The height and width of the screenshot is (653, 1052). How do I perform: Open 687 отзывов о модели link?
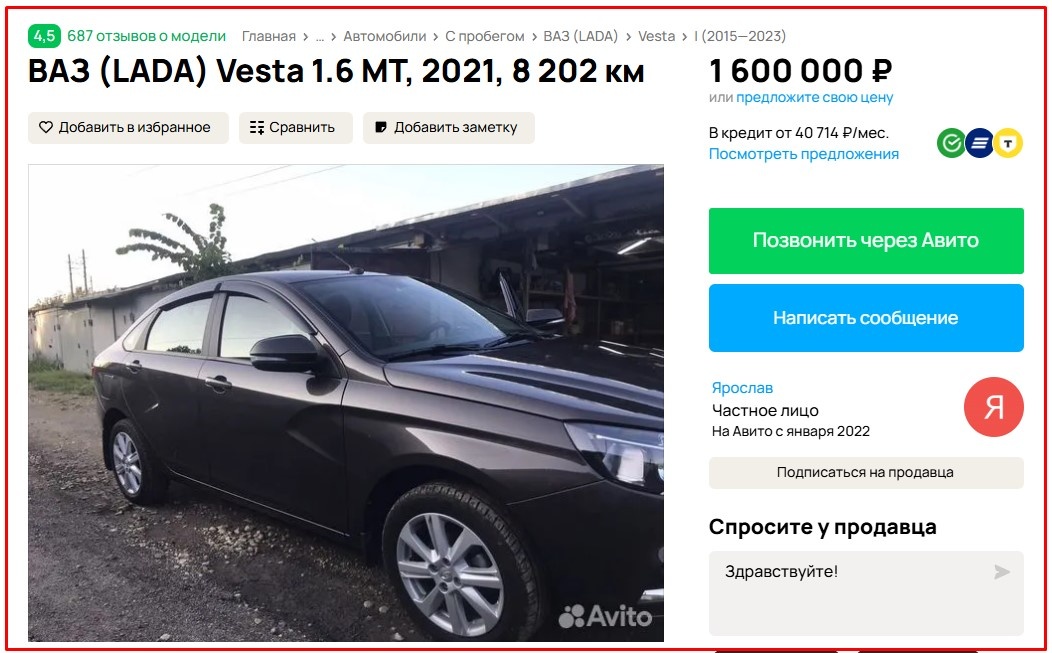(146, 36)
